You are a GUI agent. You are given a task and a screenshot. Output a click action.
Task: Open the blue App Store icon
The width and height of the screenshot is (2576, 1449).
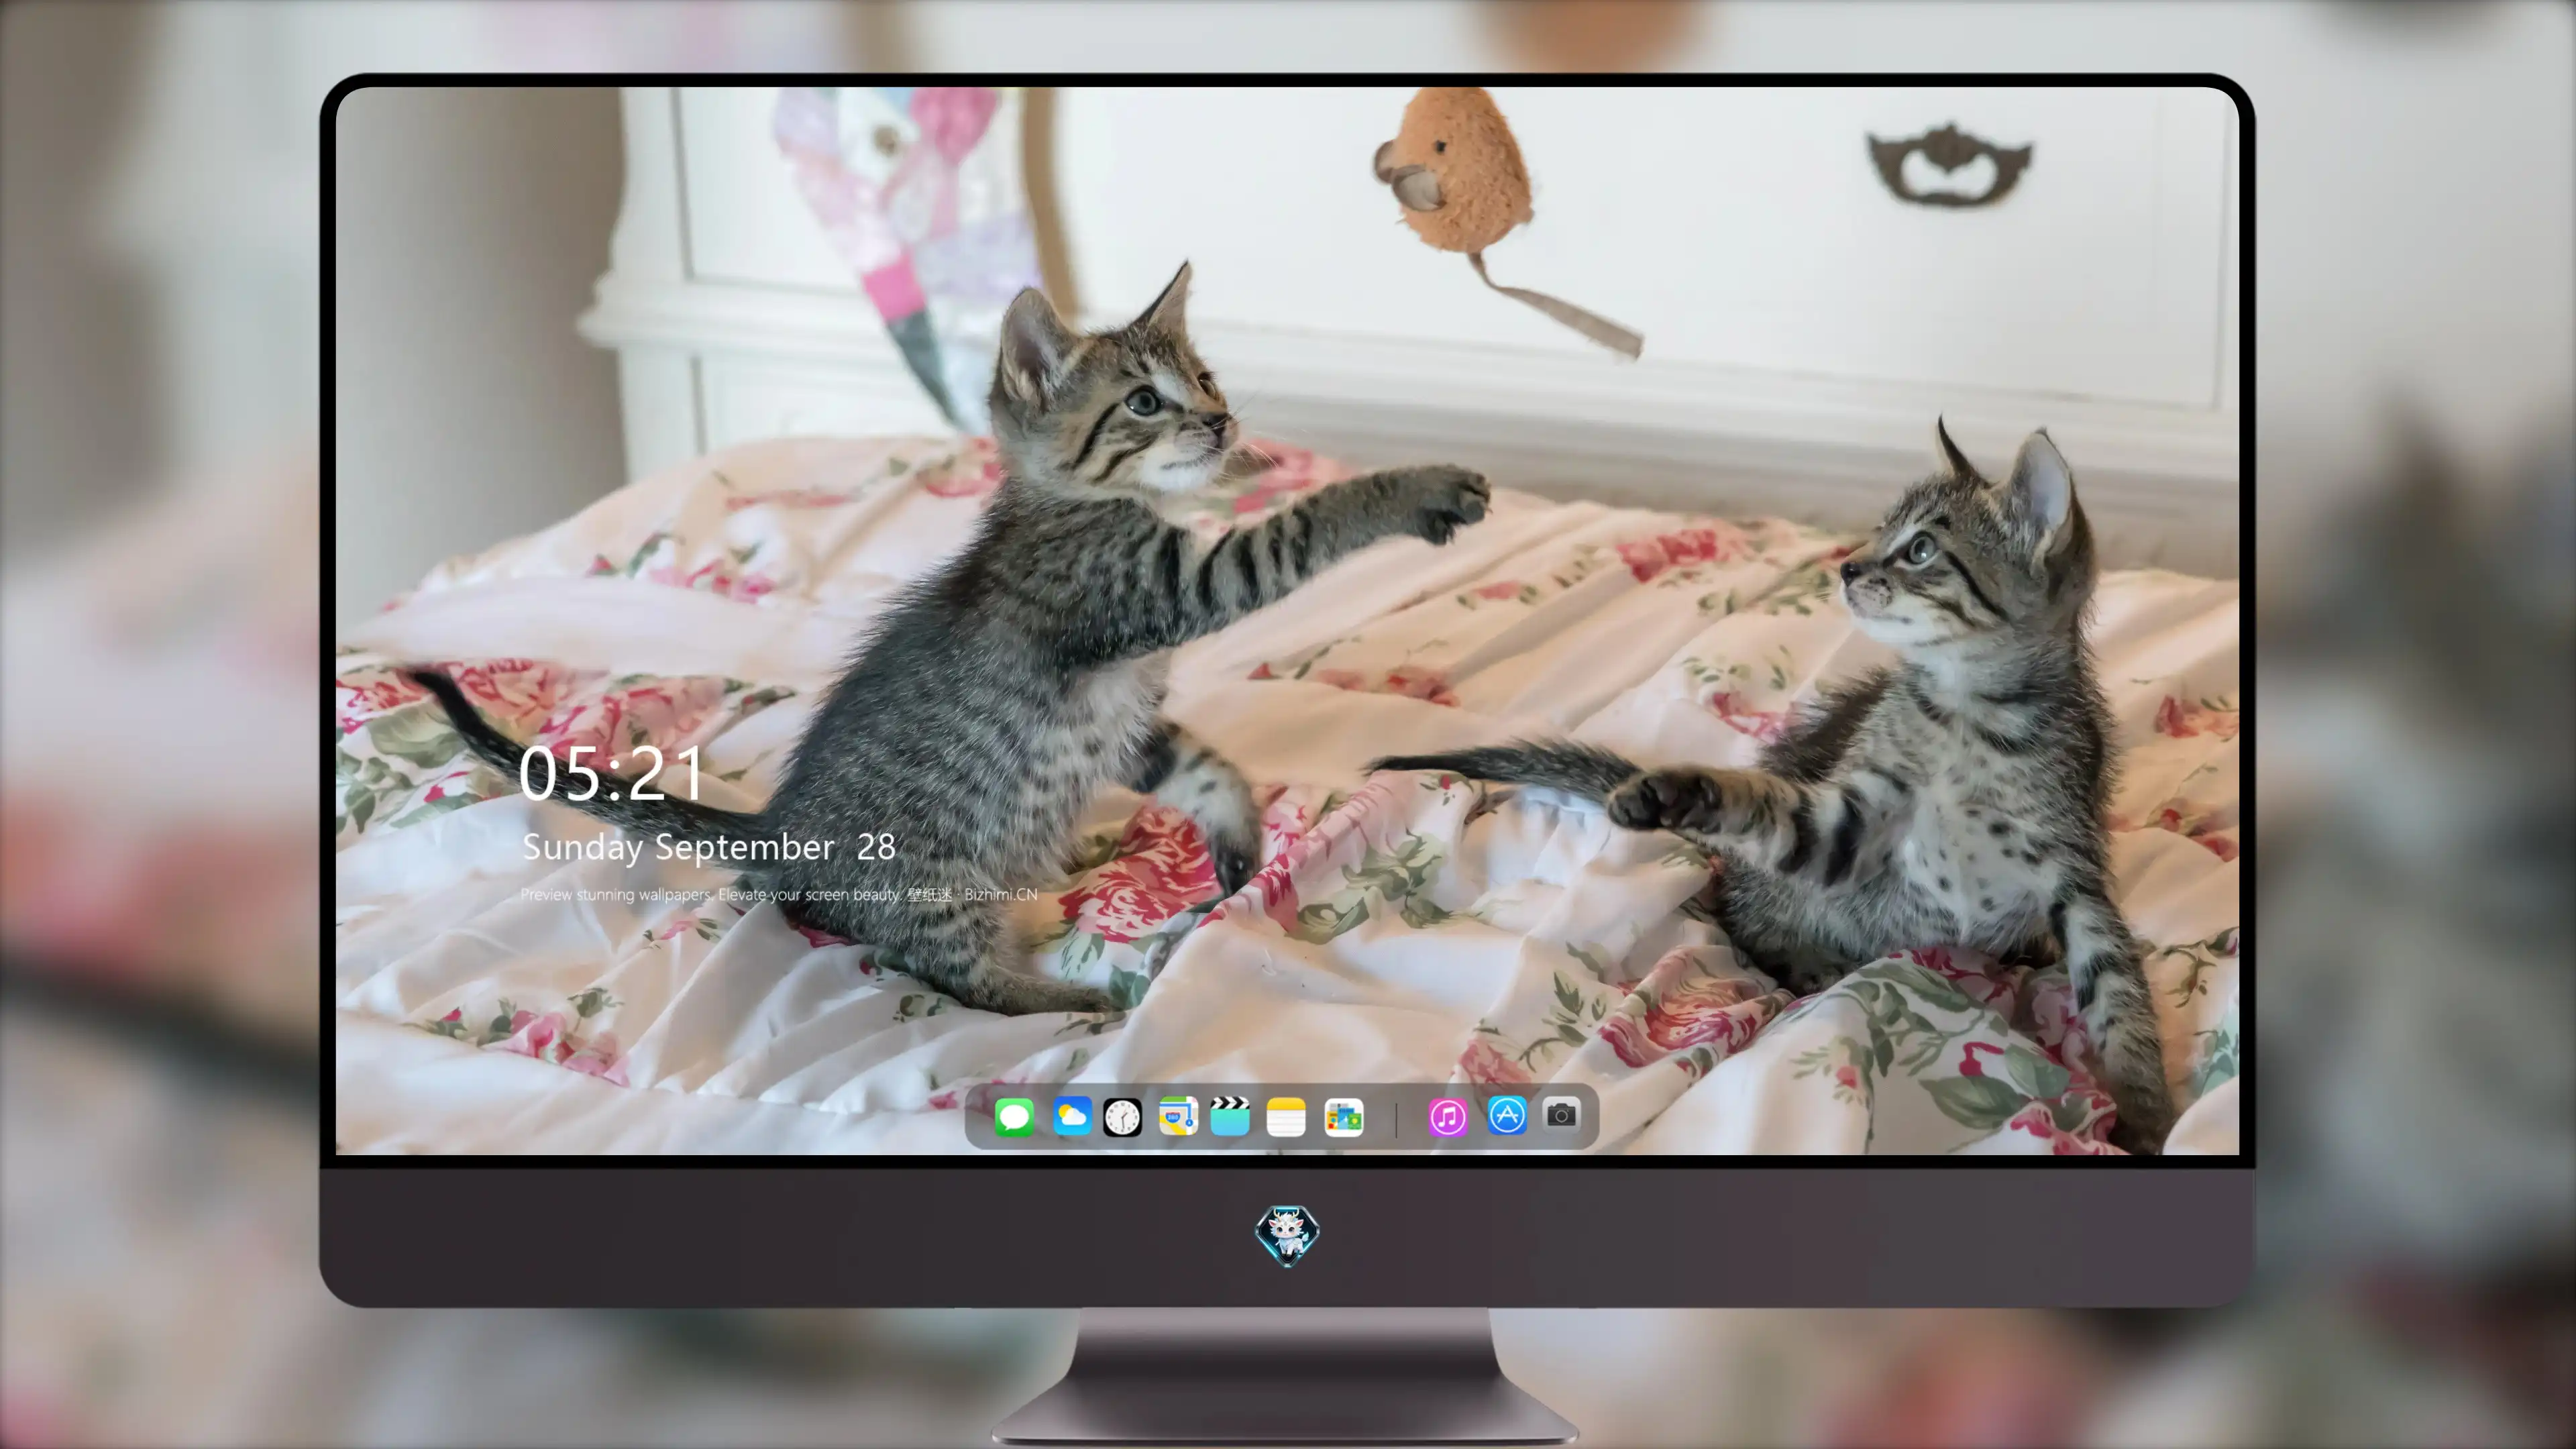(1507, 1115)
